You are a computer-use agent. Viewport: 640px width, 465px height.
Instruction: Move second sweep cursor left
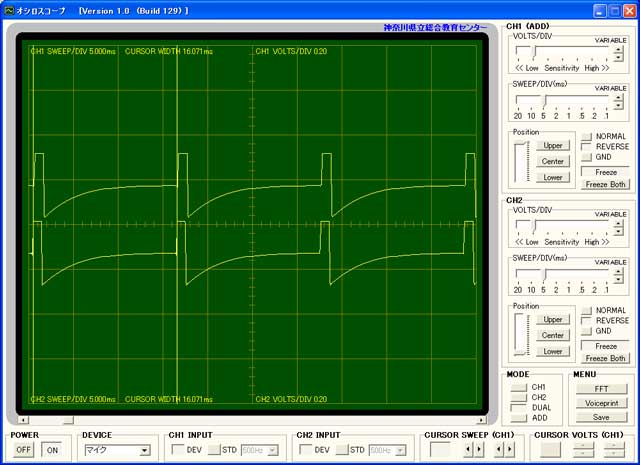(x=499, y=450)
